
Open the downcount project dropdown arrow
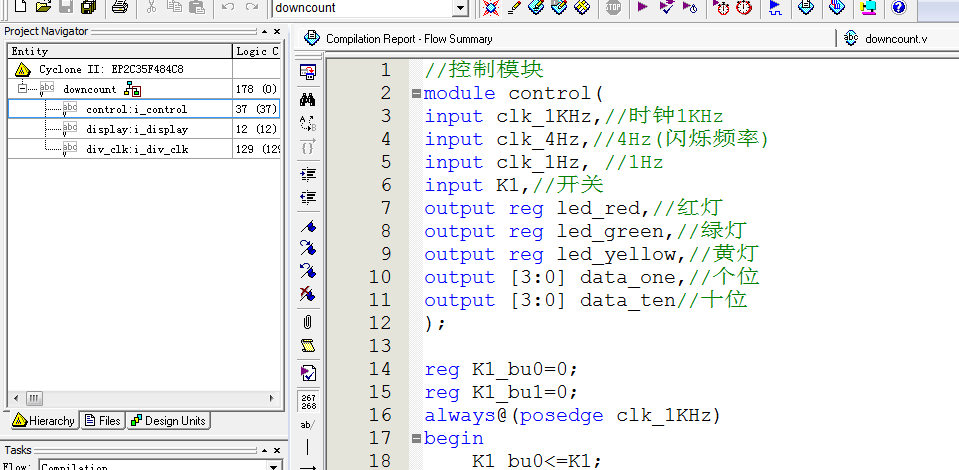click(461, 8)
